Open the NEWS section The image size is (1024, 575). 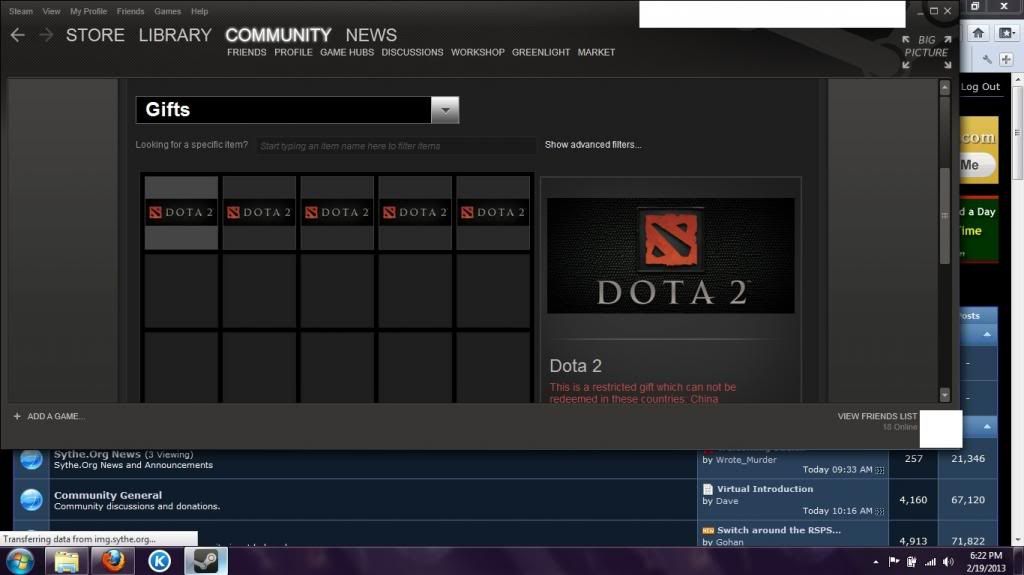point(371,35)
